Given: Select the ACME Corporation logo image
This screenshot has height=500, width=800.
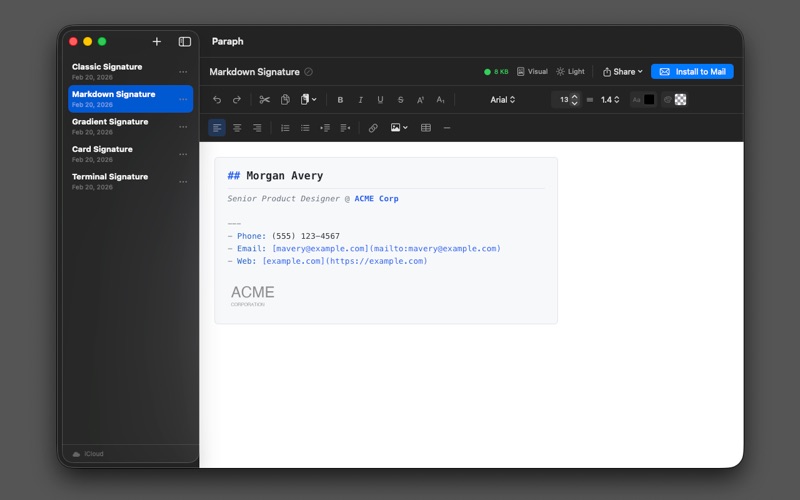Looking at the screenshot, I should click(x=253, y=295).
